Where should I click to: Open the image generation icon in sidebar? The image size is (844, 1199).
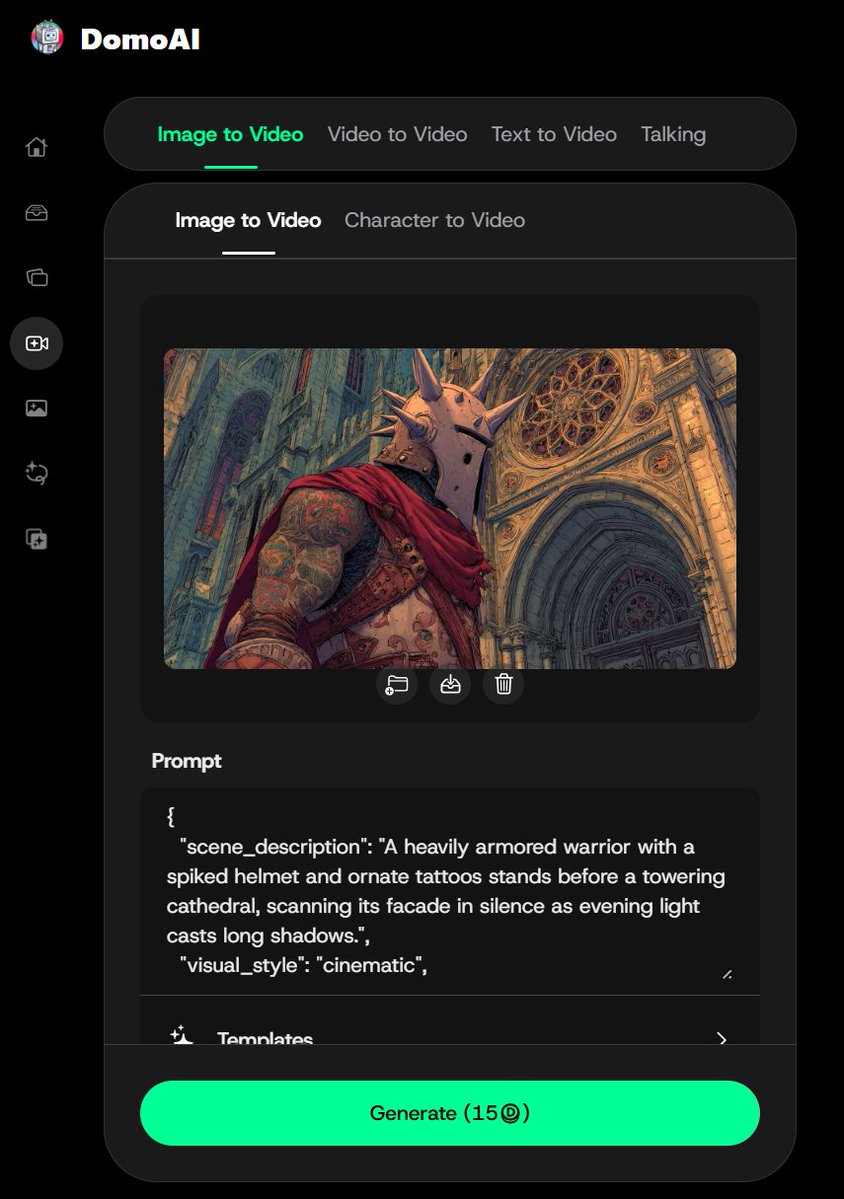click(x=37, y=408)
